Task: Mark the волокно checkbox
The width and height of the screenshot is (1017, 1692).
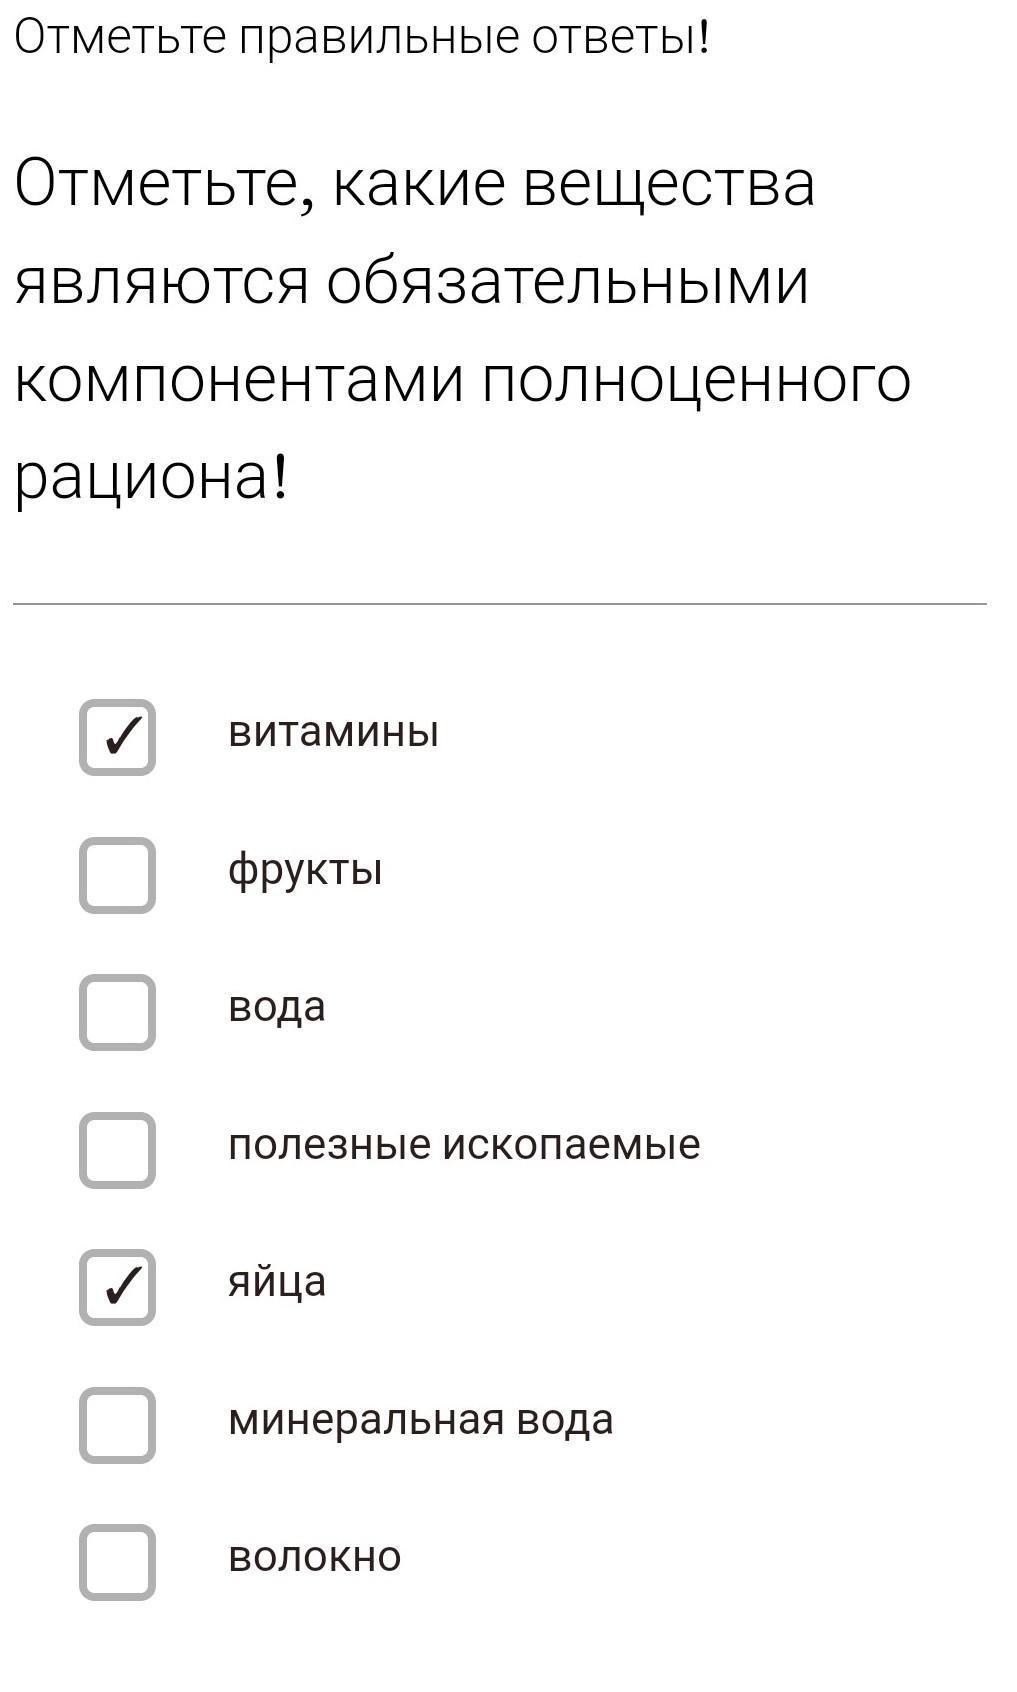Action: point(117,1562)
